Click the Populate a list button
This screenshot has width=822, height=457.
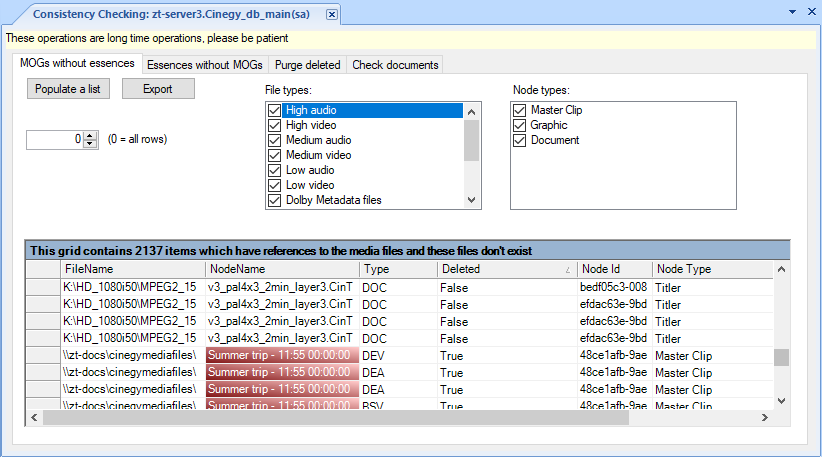(x=68, y=89)
